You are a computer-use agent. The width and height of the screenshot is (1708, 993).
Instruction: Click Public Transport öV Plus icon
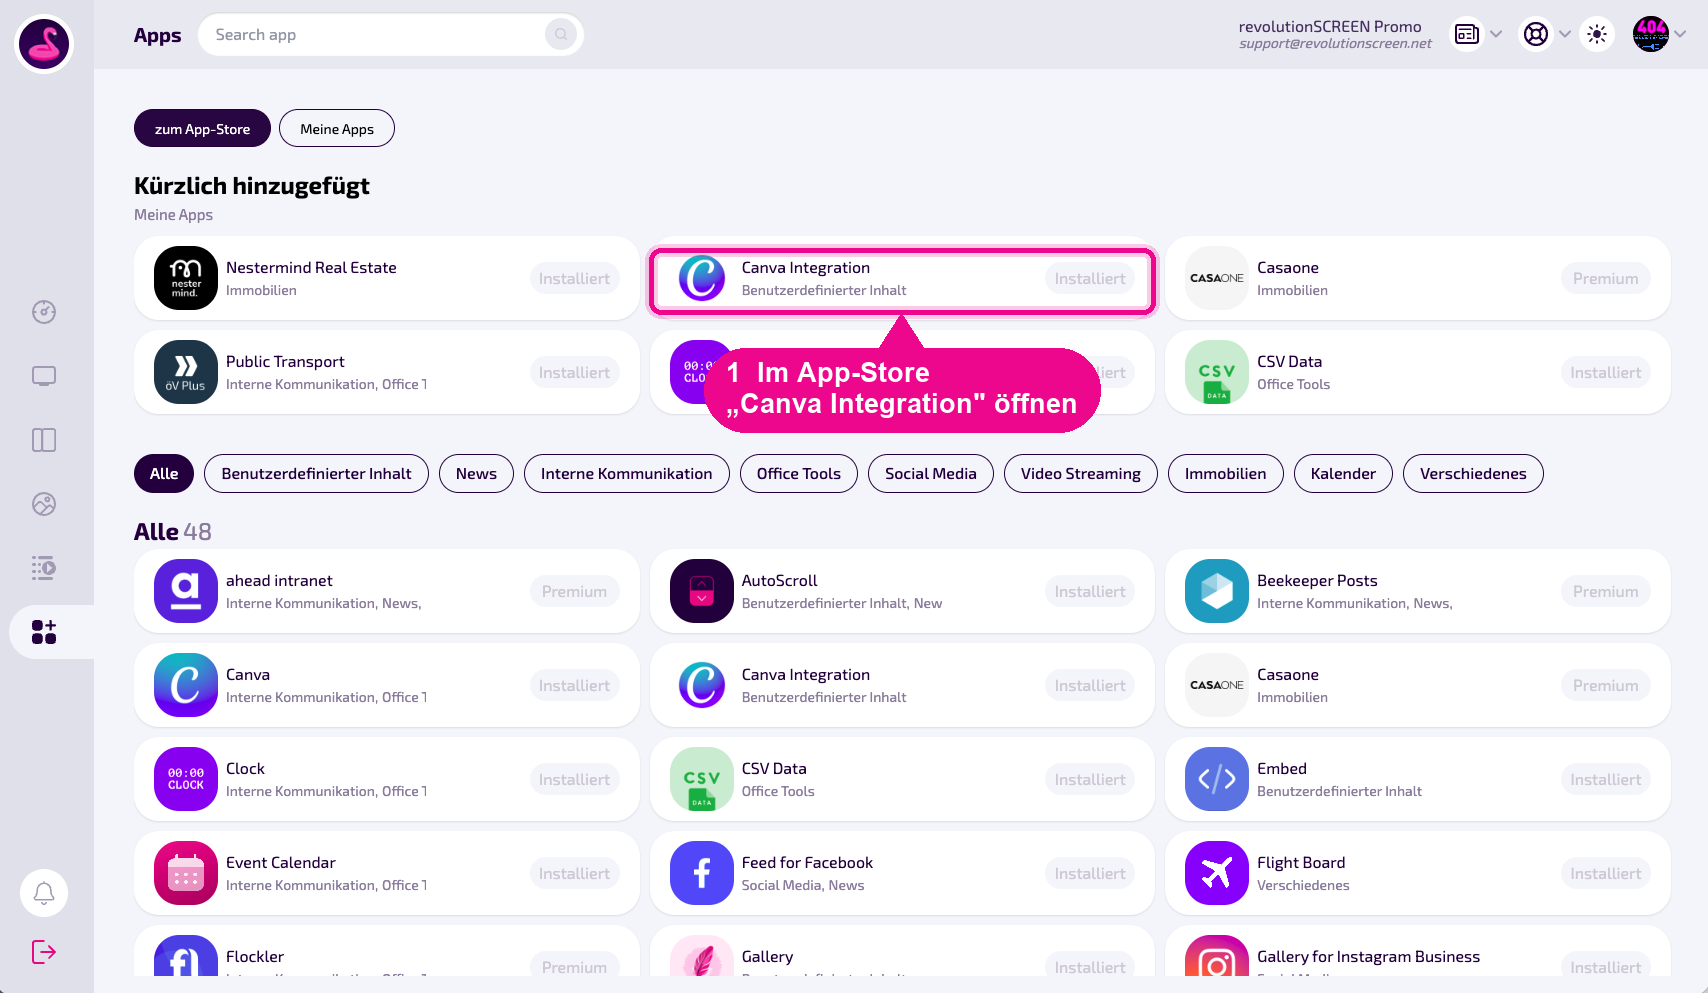pos(186,372)
